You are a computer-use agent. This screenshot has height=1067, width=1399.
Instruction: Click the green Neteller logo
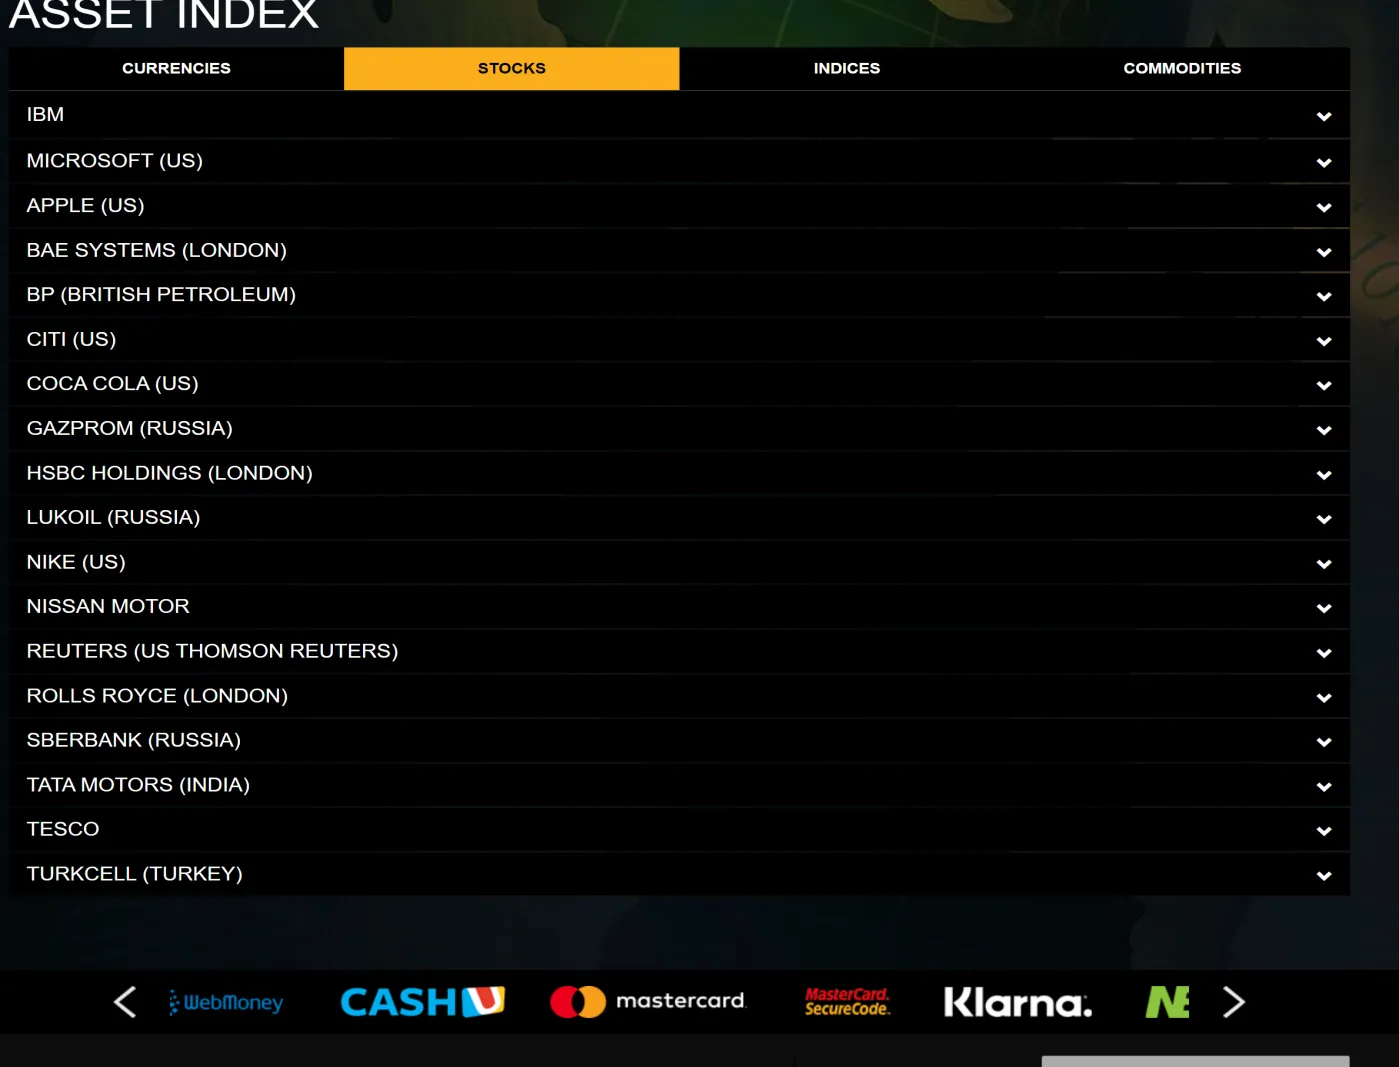pyautogui.click(x=1167, y=1002)
